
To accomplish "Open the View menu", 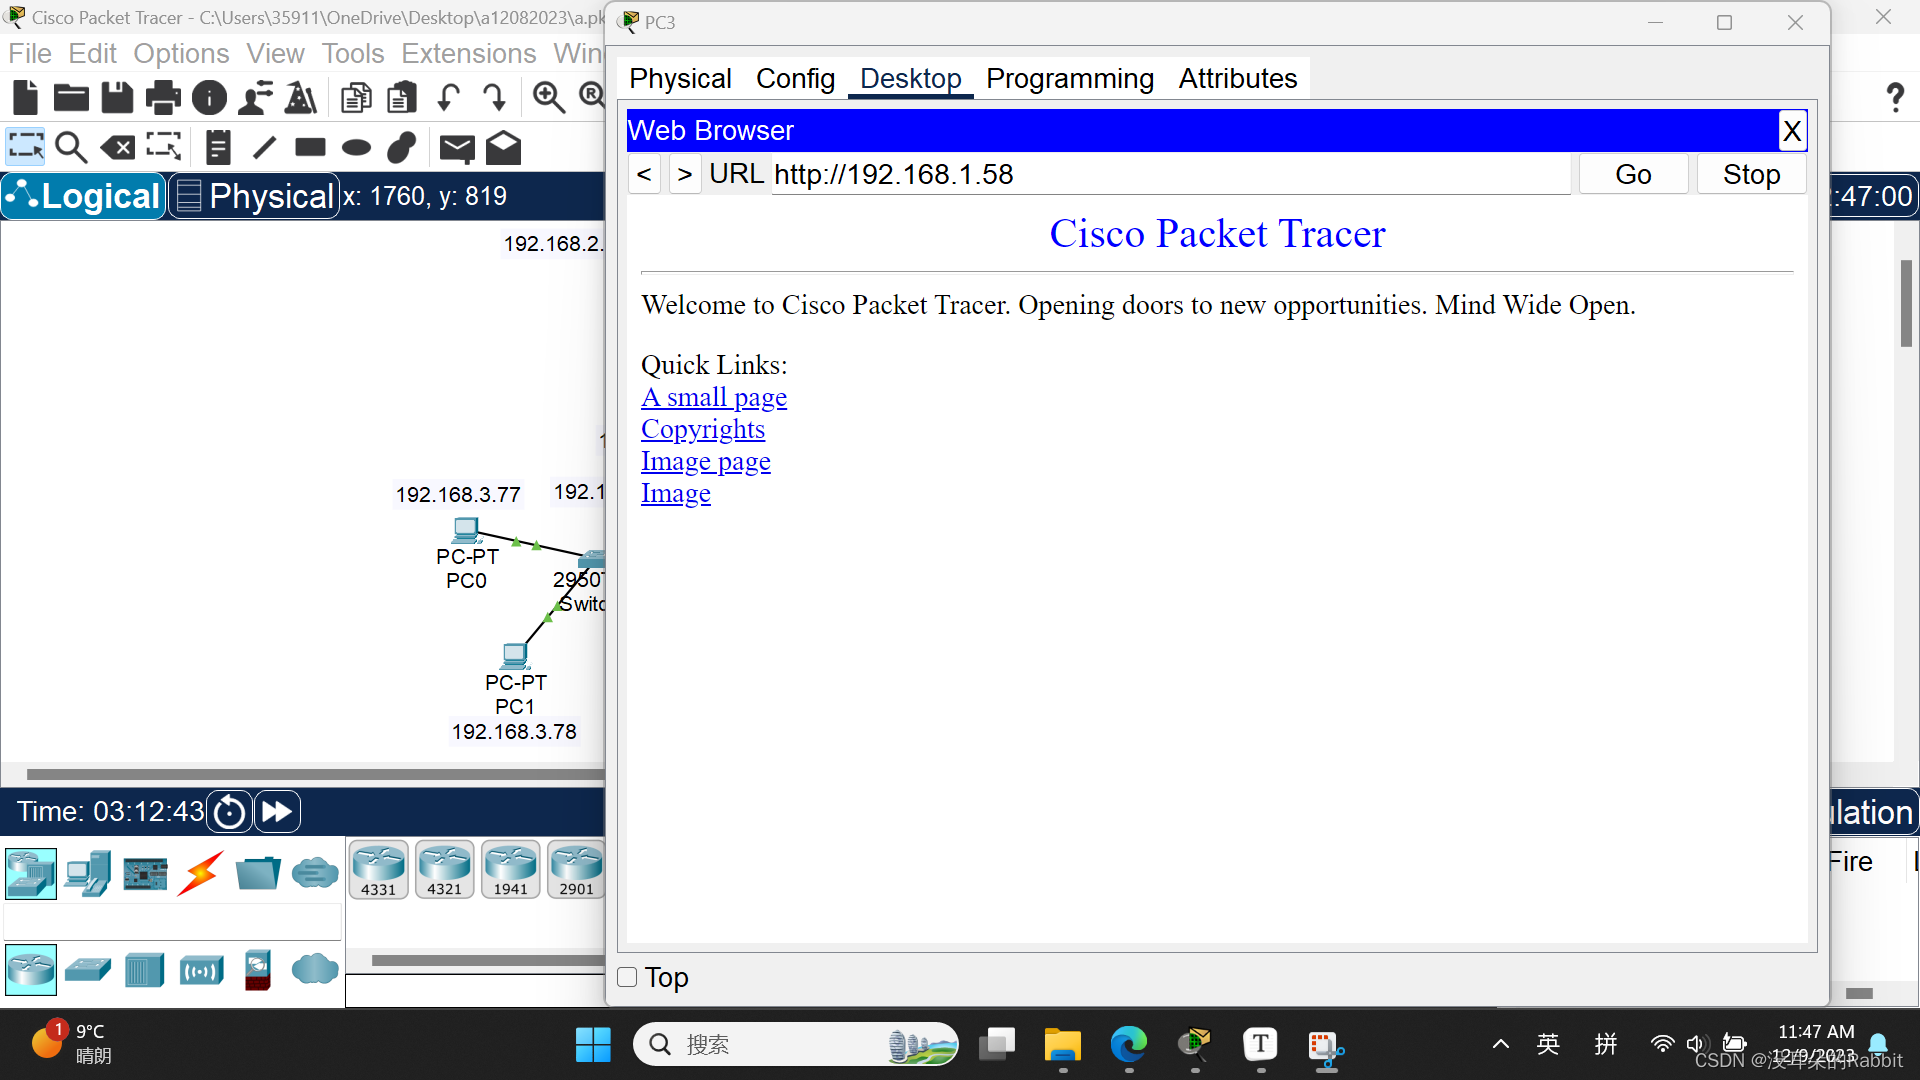I will point(275,53).
